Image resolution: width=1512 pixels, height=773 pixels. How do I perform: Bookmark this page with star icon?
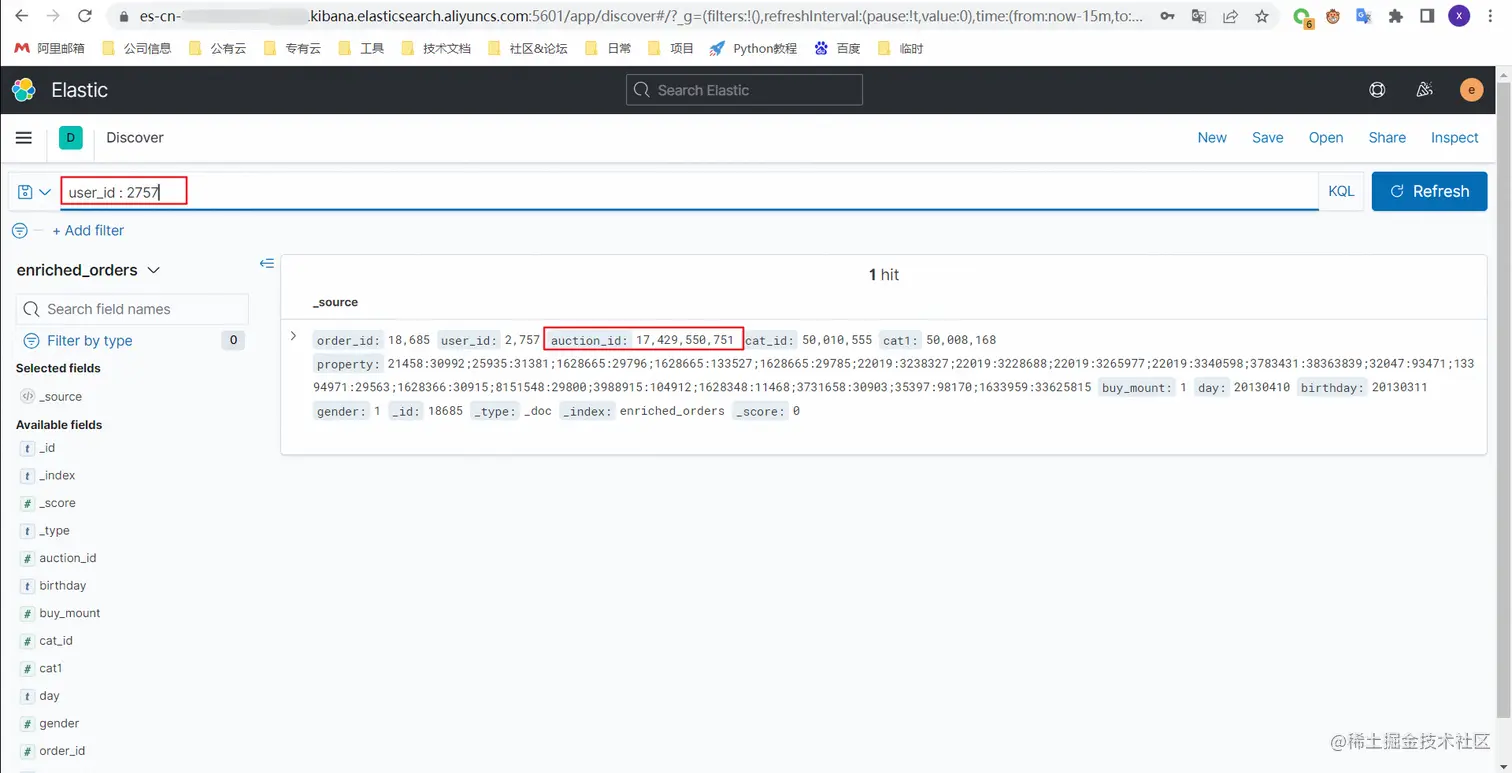pos(1262,16)
